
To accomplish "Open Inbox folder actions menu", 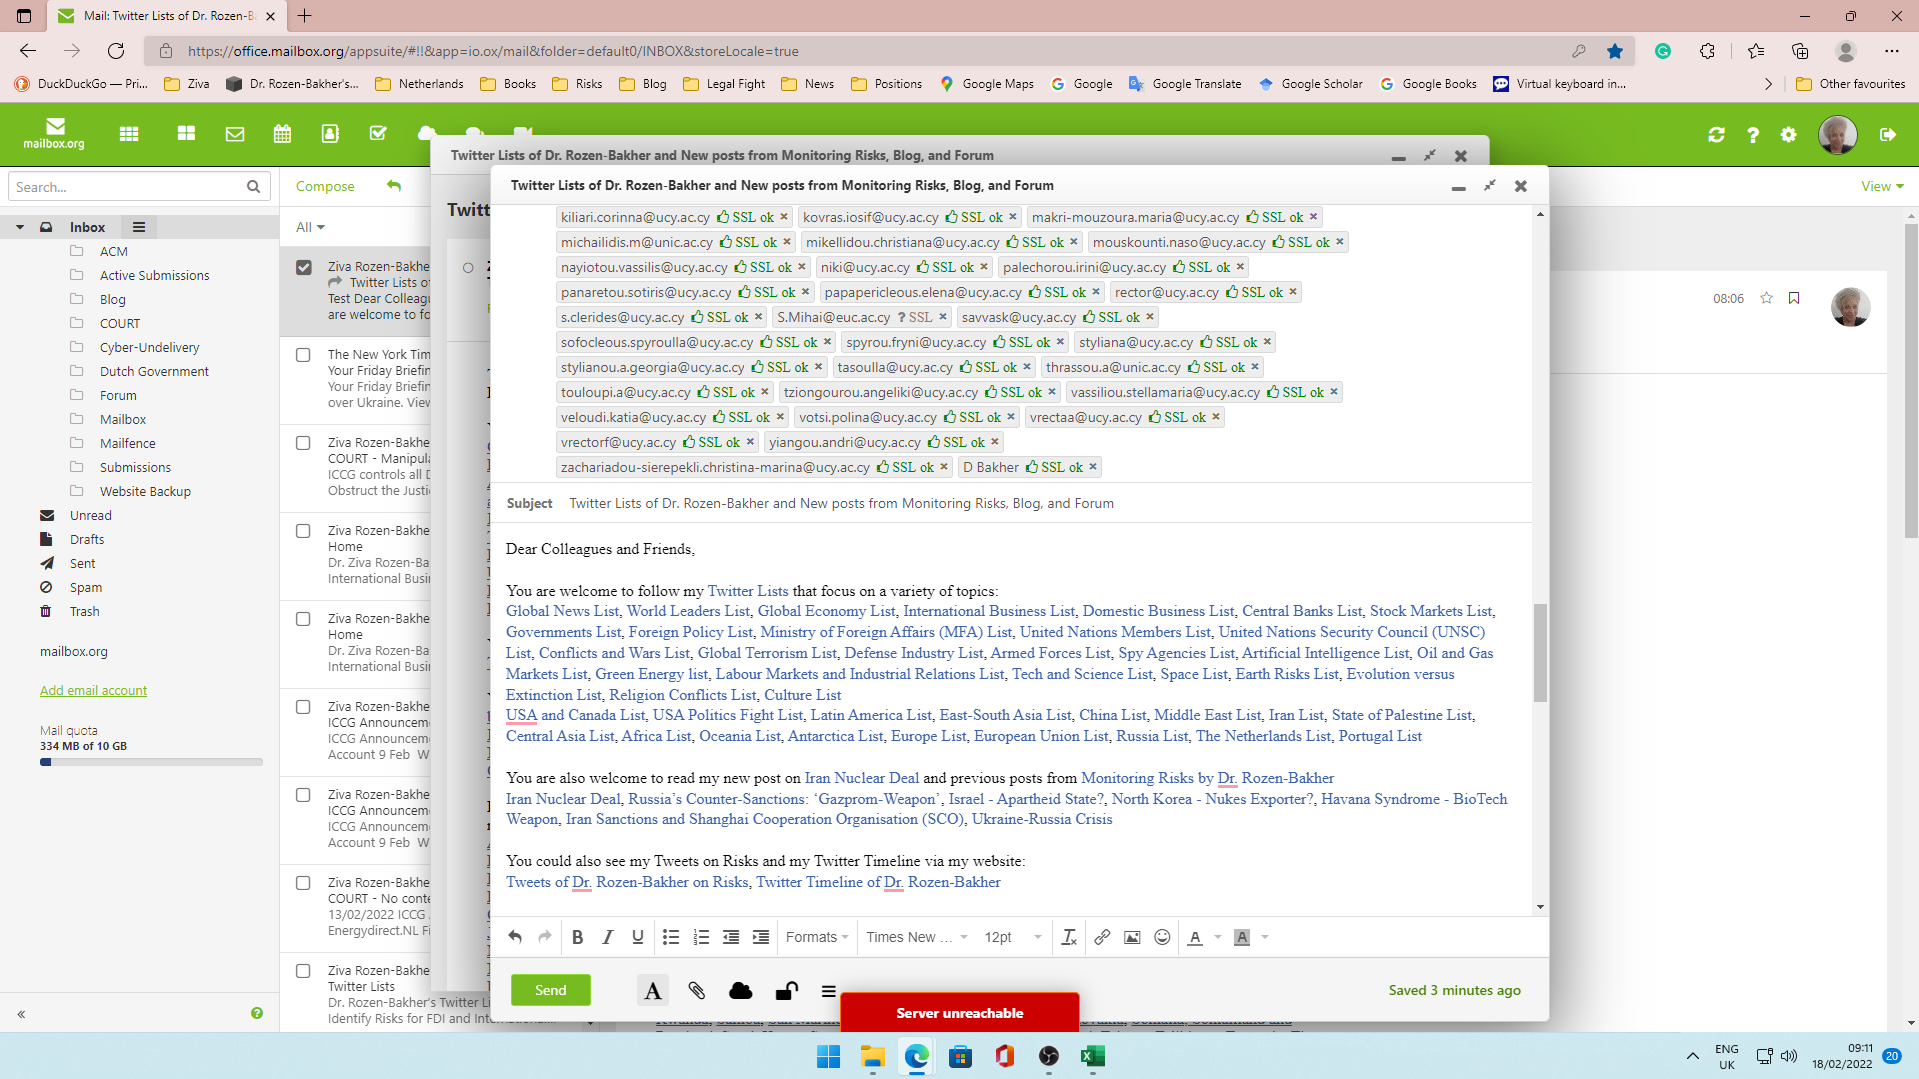I will click(139, 227).
